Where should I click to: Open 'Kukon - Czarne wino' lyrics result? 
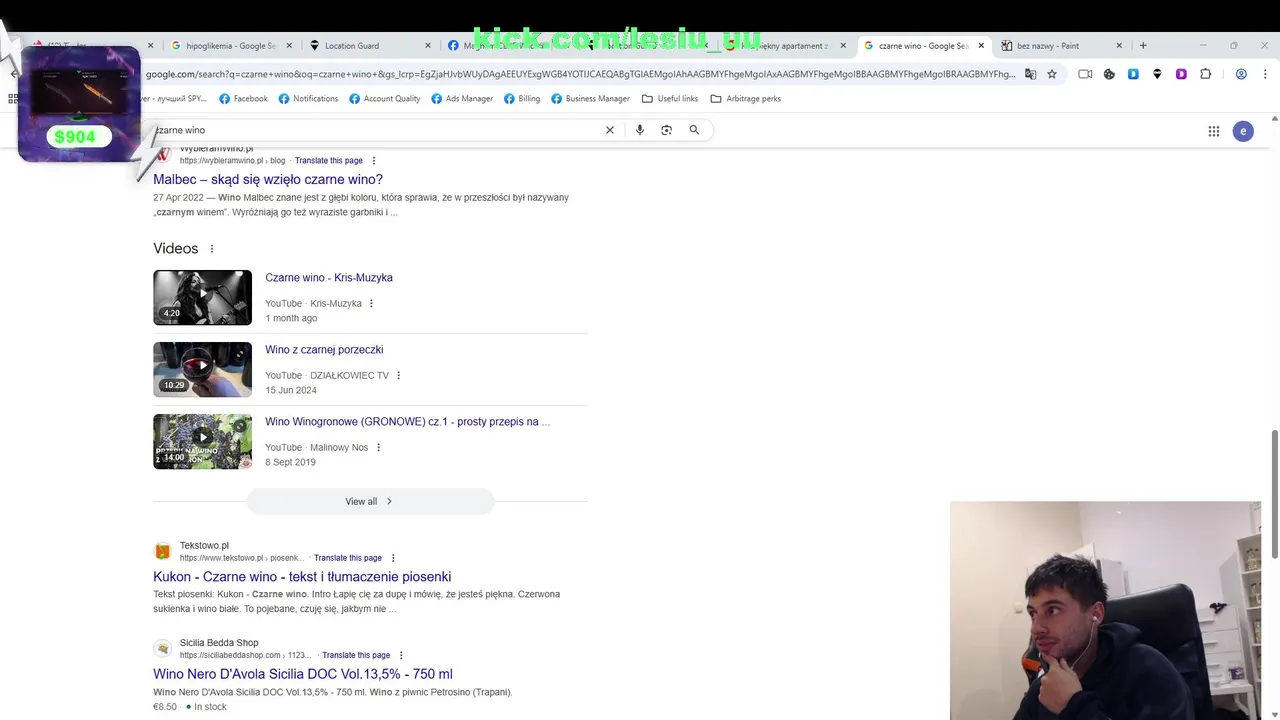302,577
